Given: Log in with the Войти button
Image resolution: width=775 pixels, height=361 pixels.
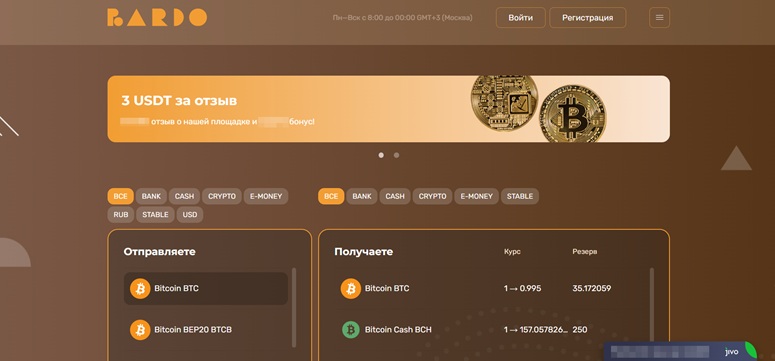Looking at the screenshot, I should click(520, 17).
